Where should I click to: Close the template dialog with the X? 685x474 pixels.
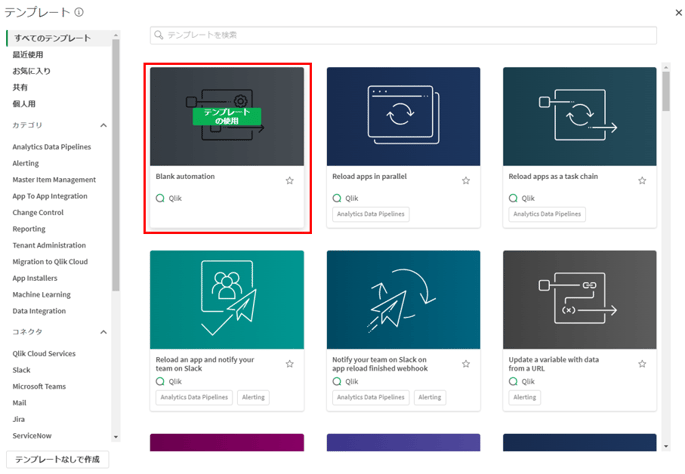[678, 13]
